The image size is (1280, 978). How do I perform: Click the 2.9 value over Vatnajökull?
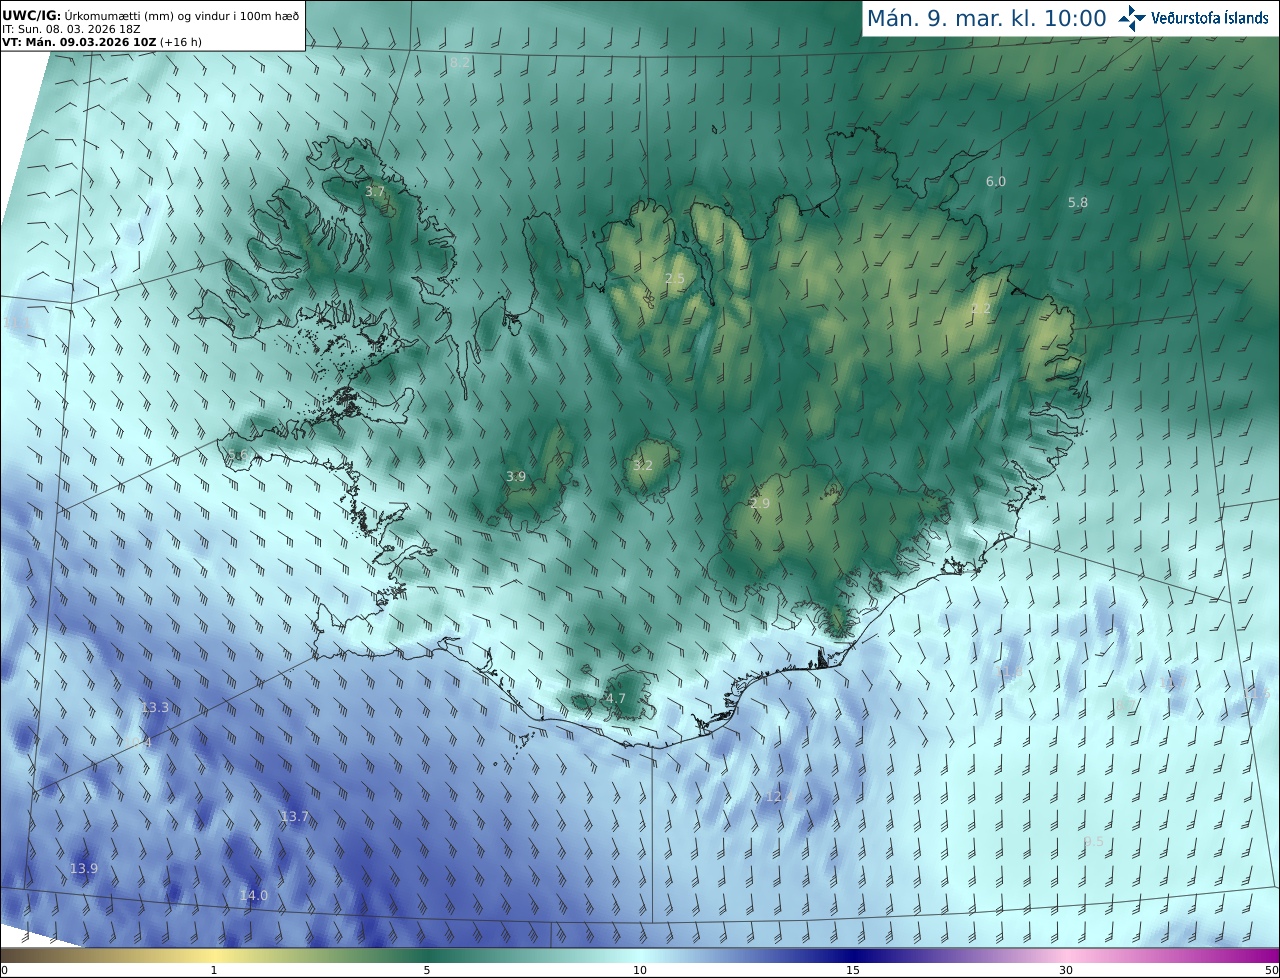click(760, 503)
